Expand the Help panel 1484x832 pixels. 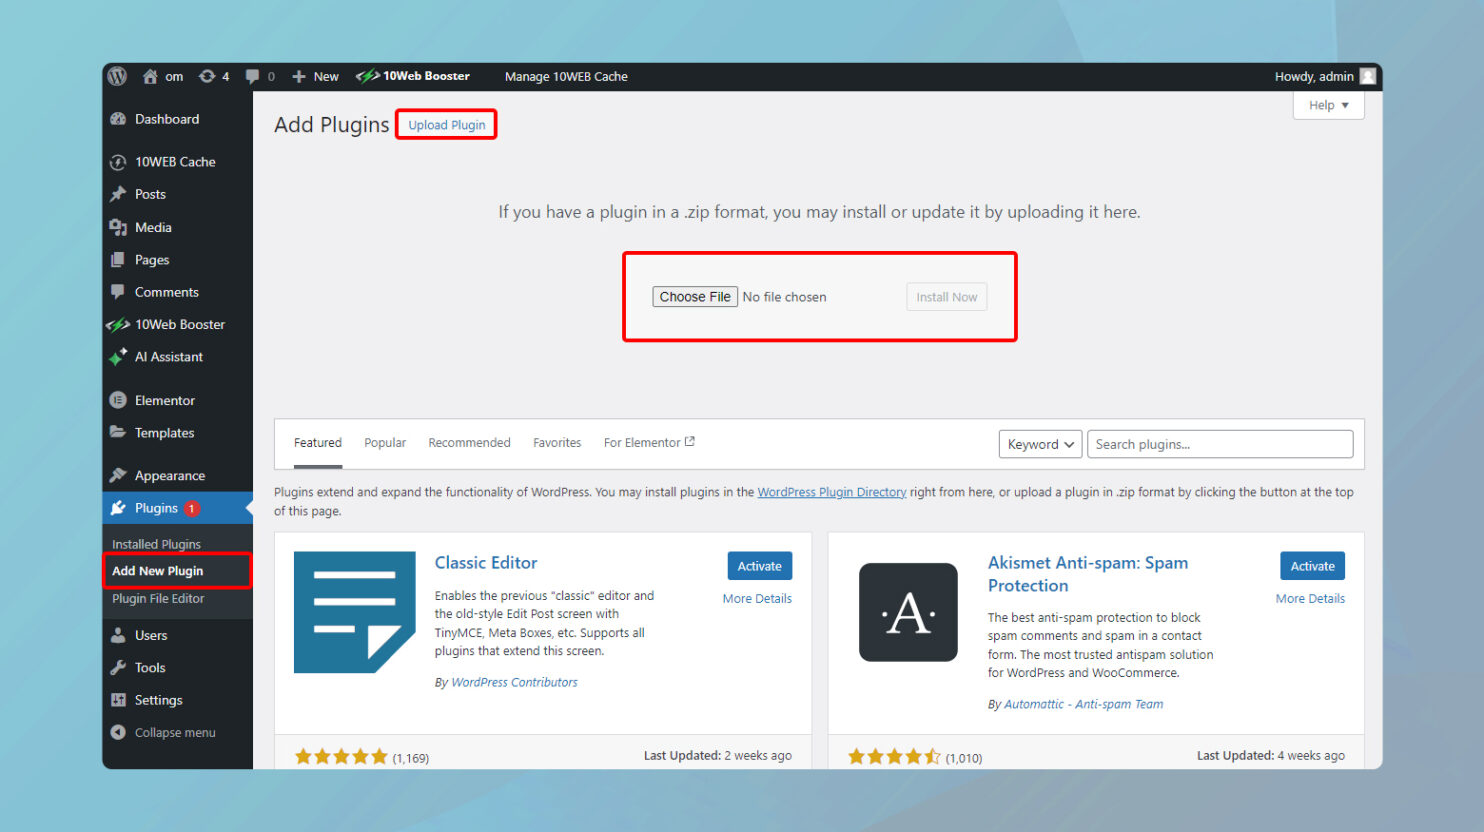tap(1328, 105)
